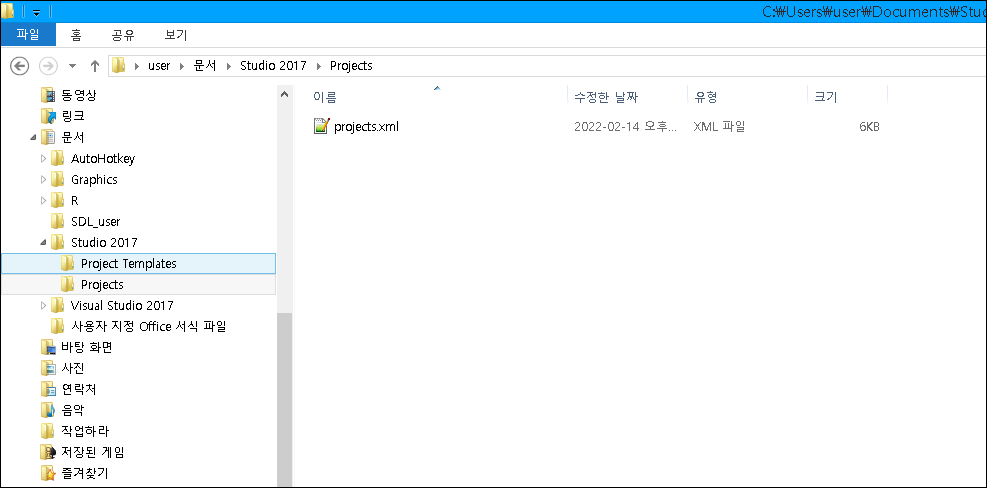Click the 문서 library icon
The image size is (987, 488).
[x=48, y=137]
